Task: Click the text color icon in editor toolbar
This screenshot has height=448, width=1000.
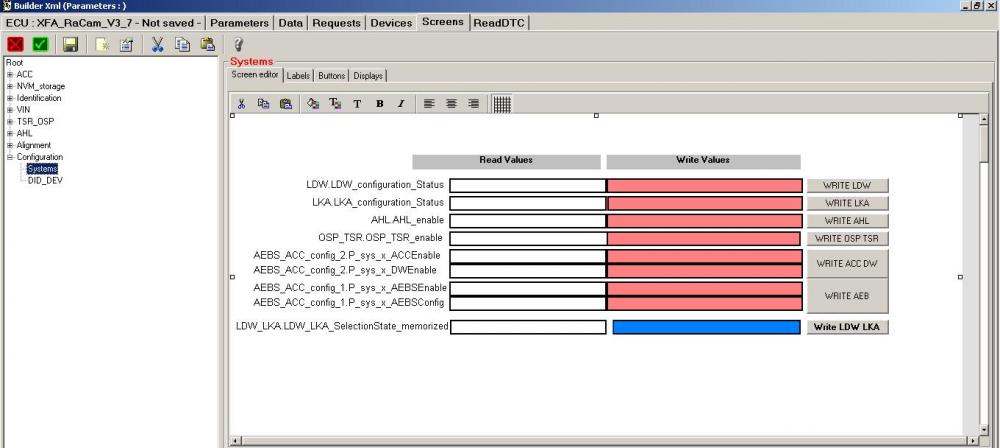Action: (x=335, y=103)
